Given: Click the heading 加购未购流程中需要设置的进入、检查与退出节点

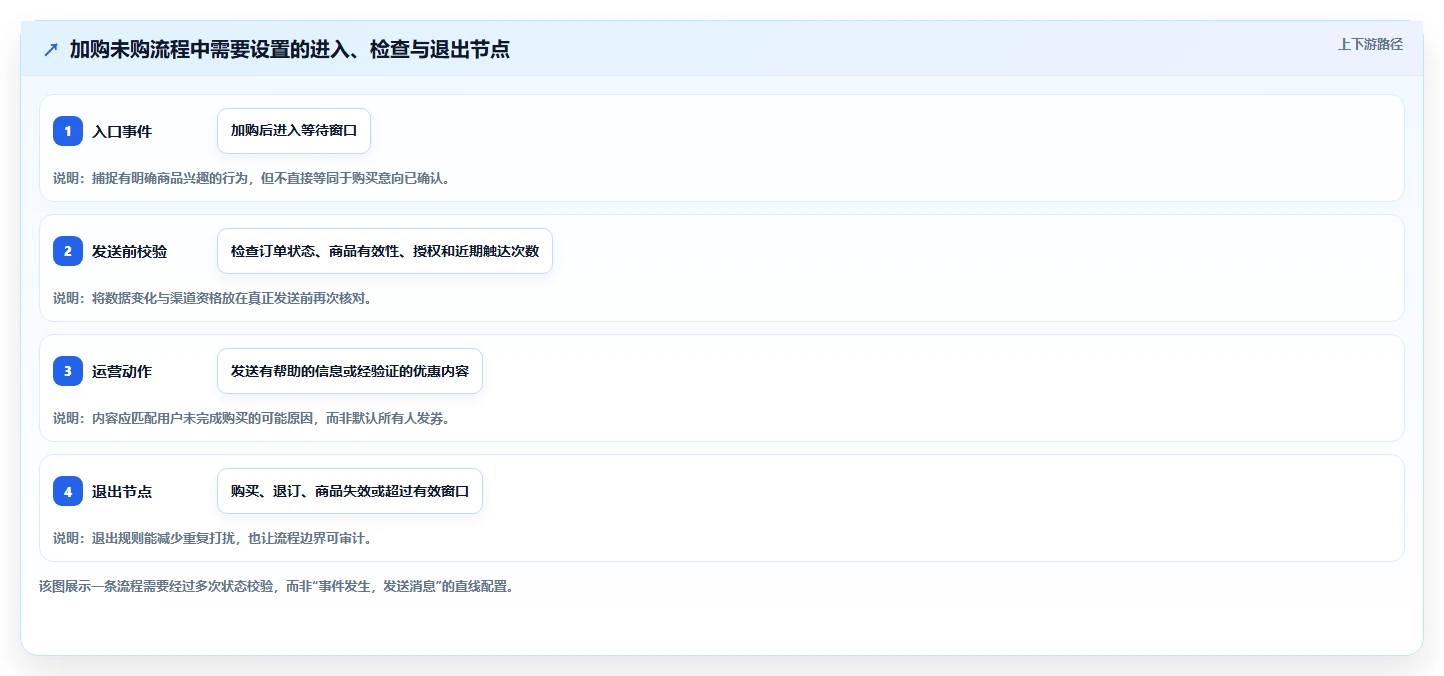Looking at the screenshot, I should point(290,49).
